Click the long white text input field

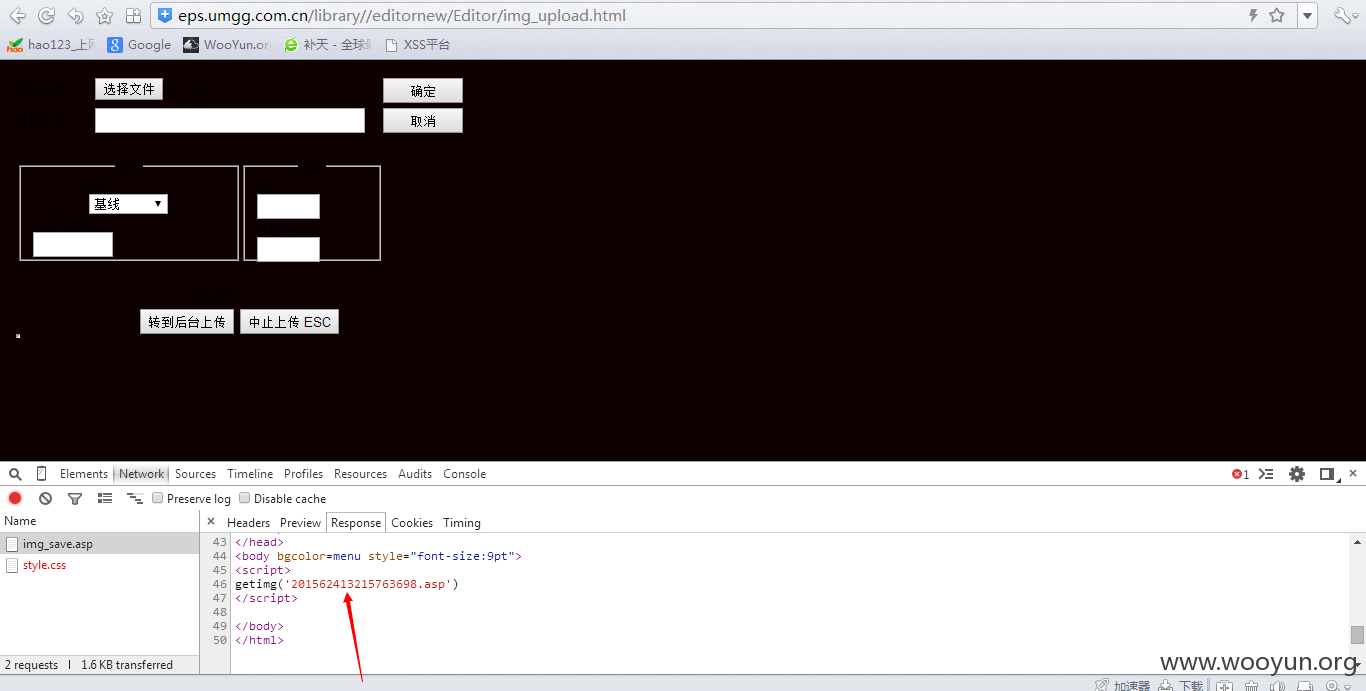pyautogui.click(x=230, y=120)
